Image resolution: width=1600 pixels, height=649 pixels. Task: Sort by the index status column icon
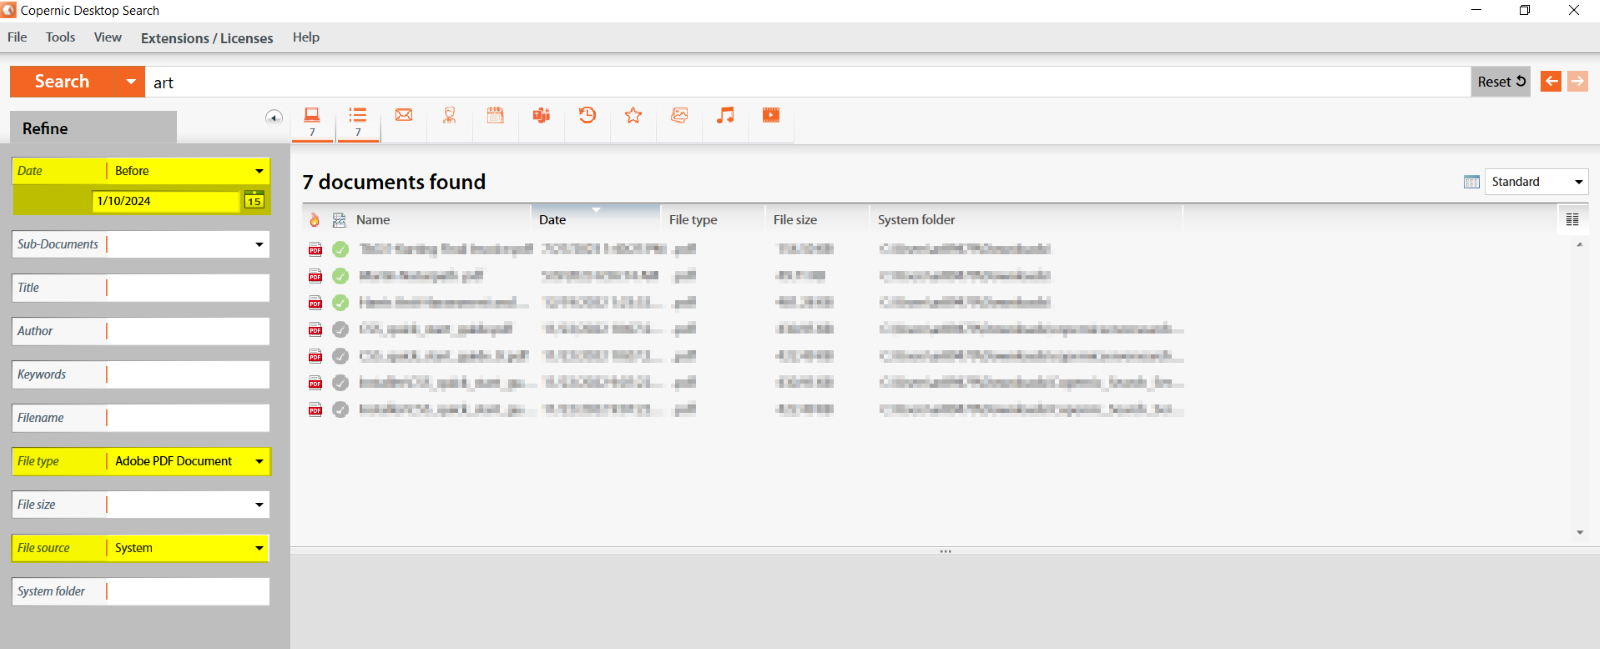(x=340, y=220)
